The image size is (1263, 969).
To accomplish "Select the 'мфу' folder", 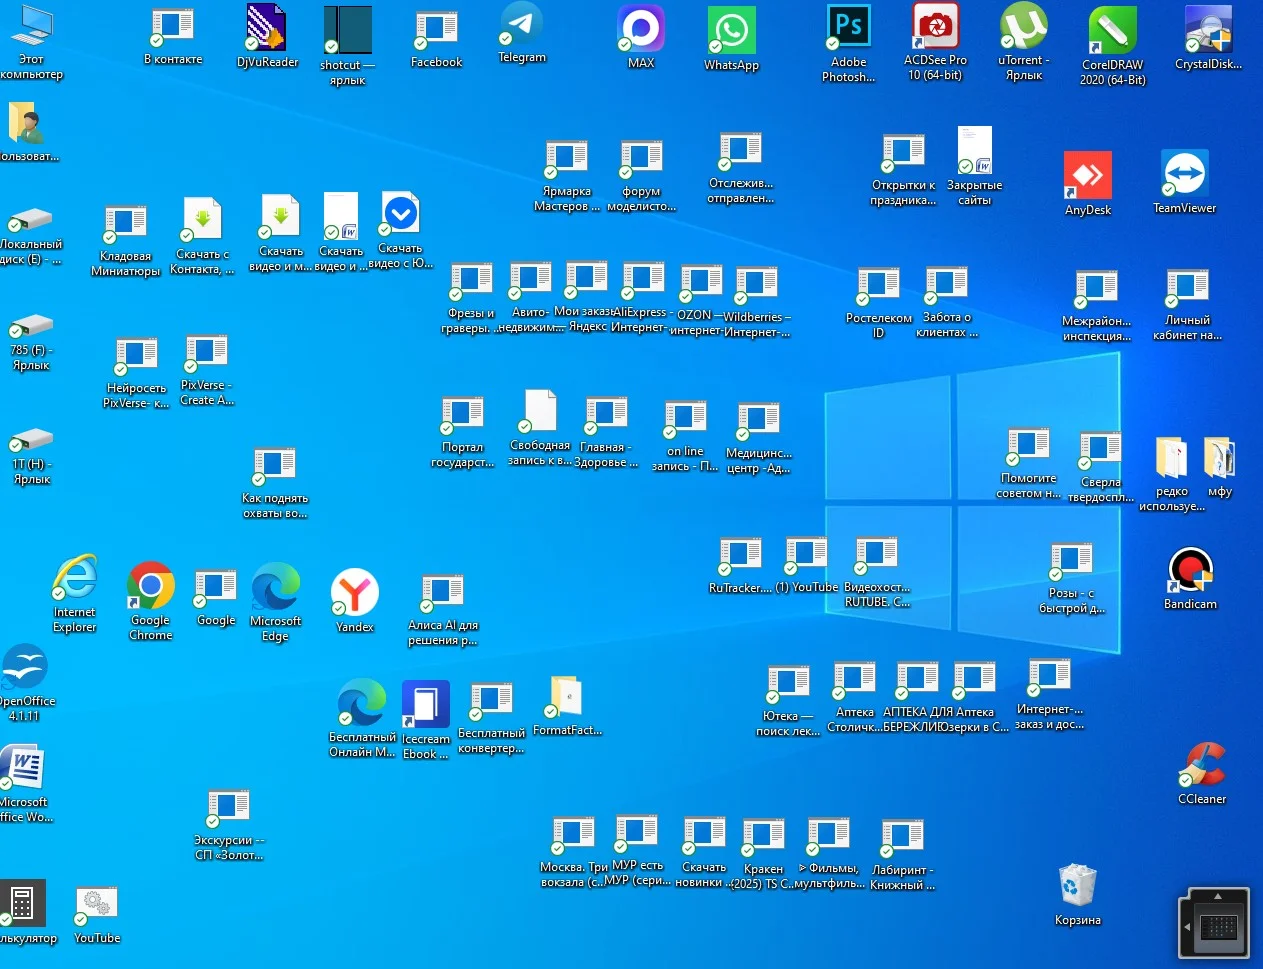I will point(1219,460).
